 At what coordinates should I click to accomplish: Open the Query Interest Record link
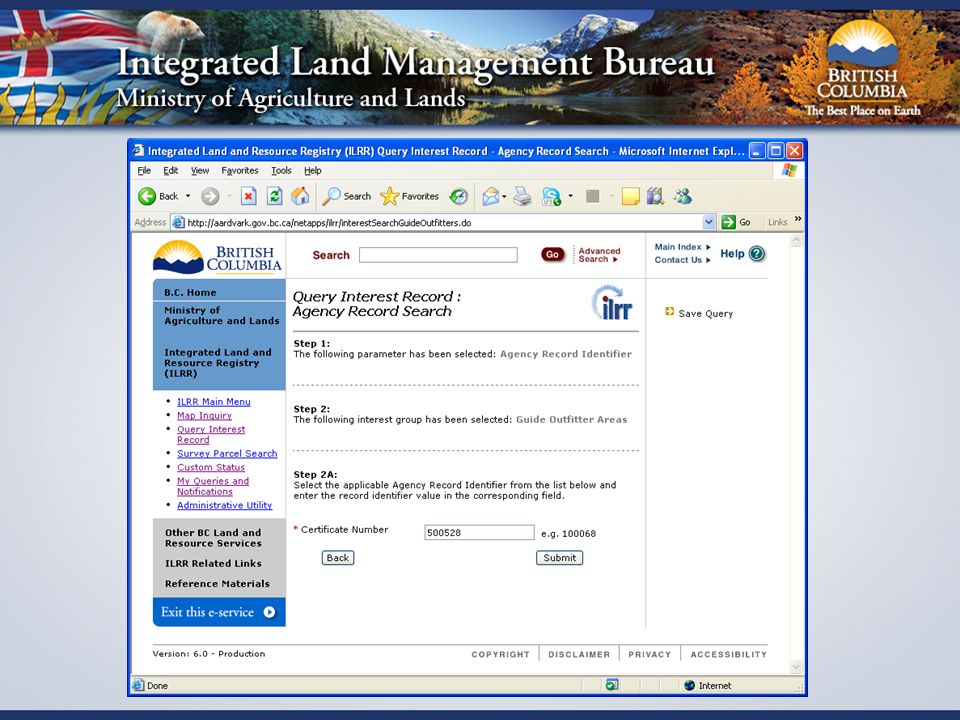pyautogui.click(x=211, y=435)
